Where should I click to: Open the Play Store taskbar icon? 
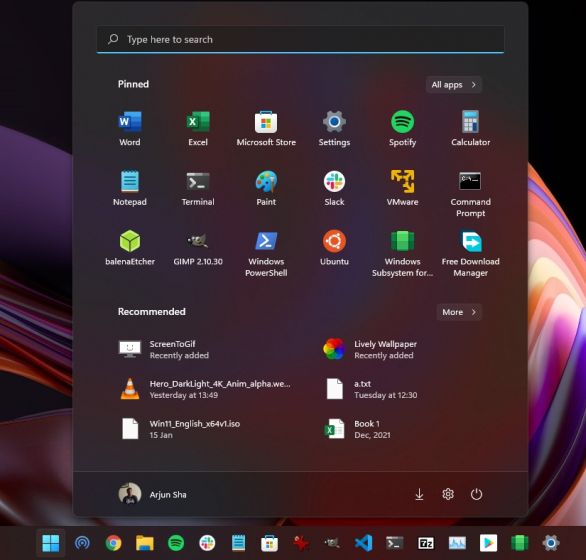pyautogui.click(x=488, y=543)
